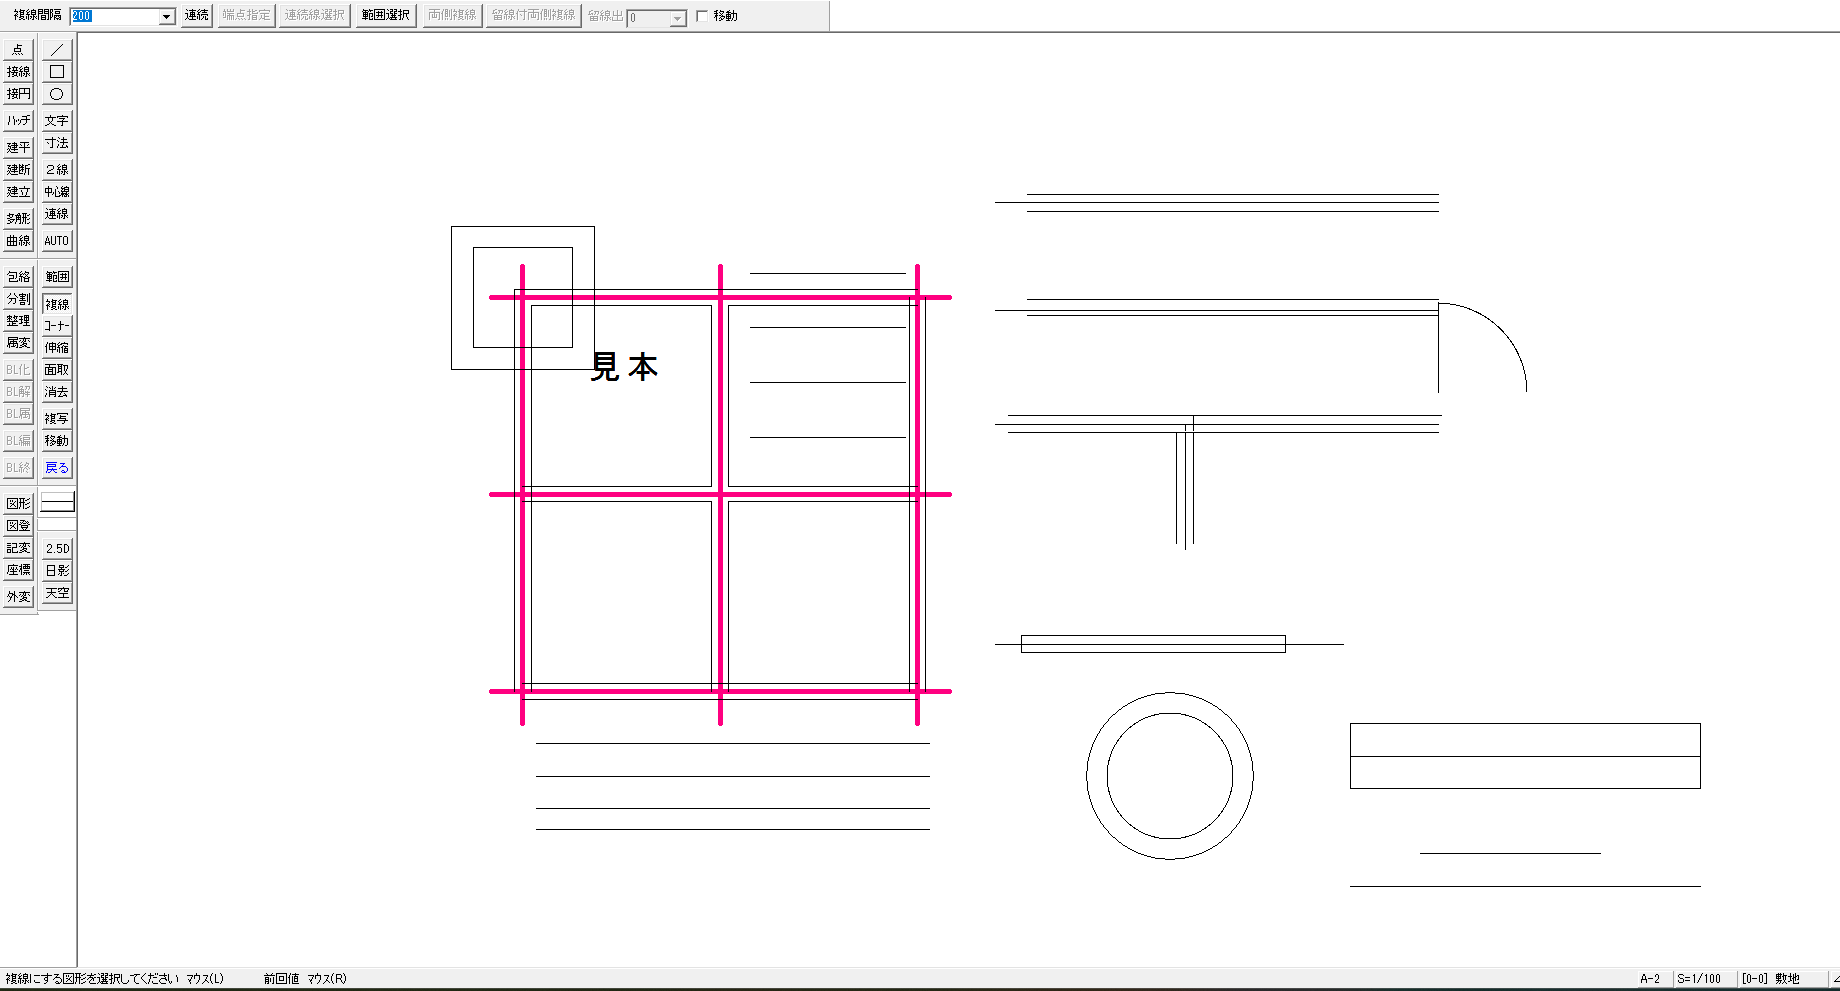Click the line attribute swatch below 戻る
The image size is (1840, 991).
click(57, 503)
